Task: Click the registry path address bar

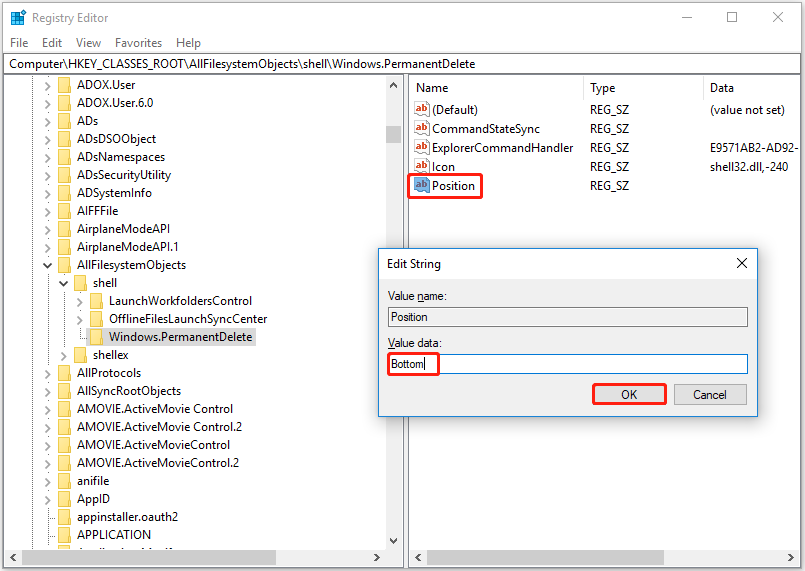Action: 402,64
